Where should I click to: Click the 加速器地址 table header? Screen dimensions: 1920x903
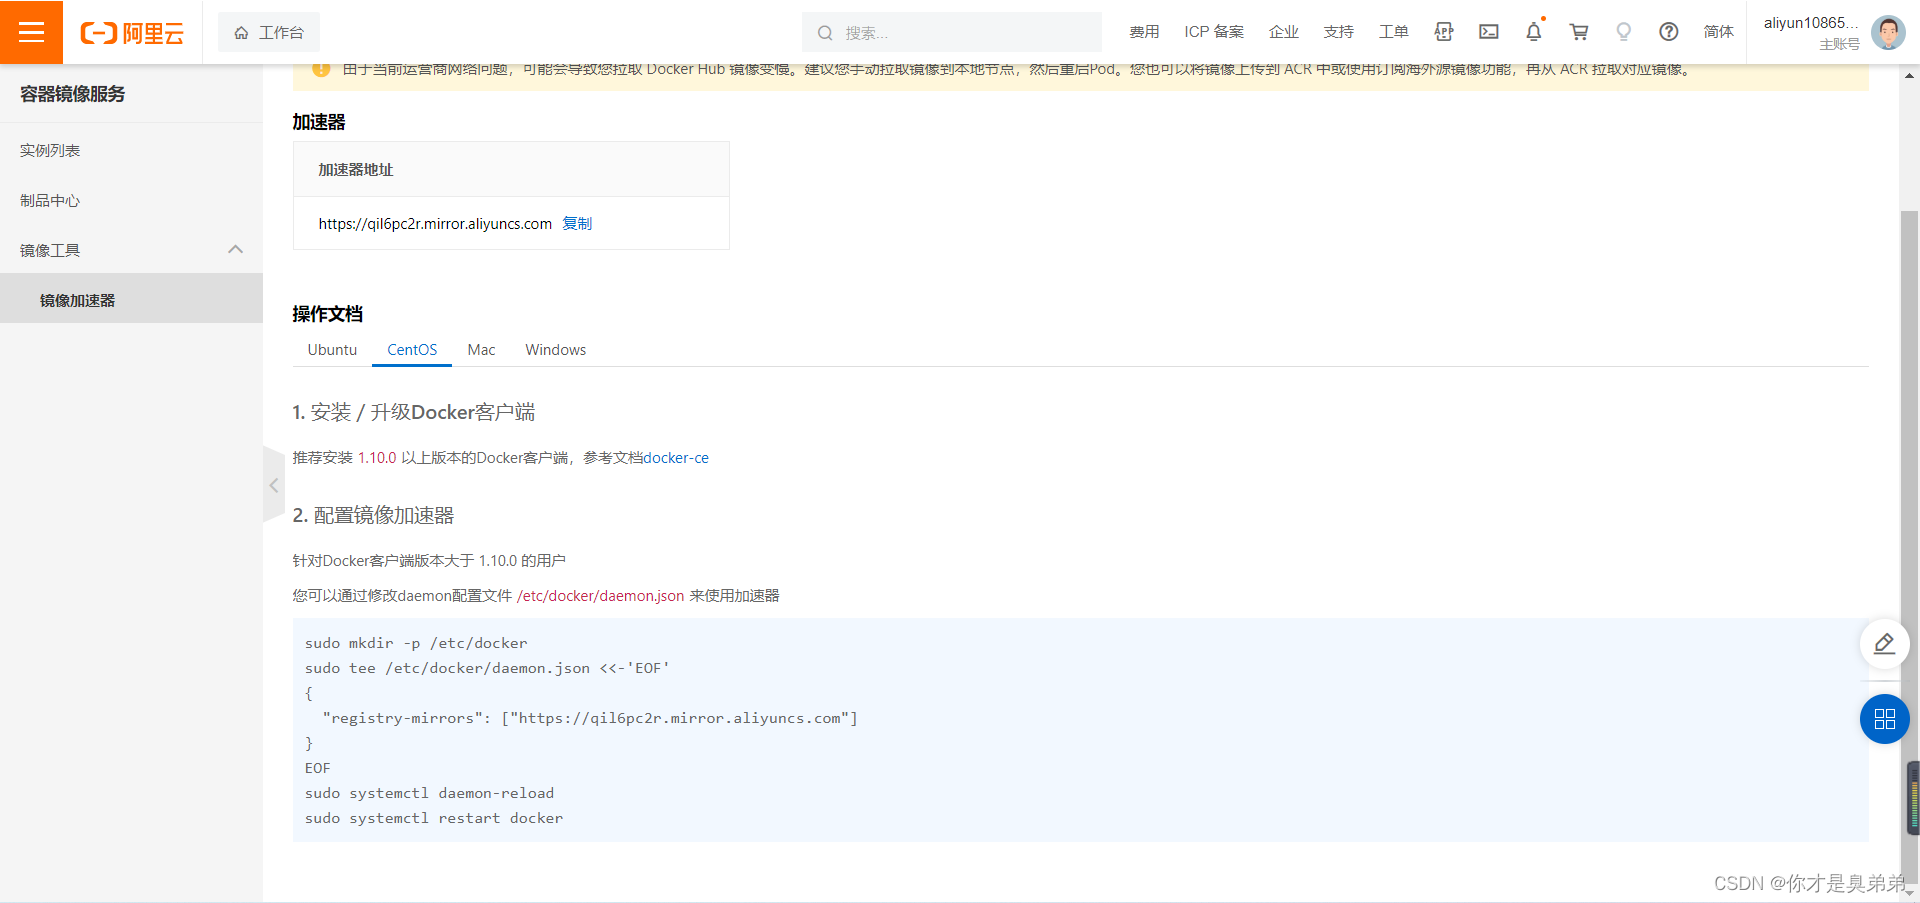356,170
